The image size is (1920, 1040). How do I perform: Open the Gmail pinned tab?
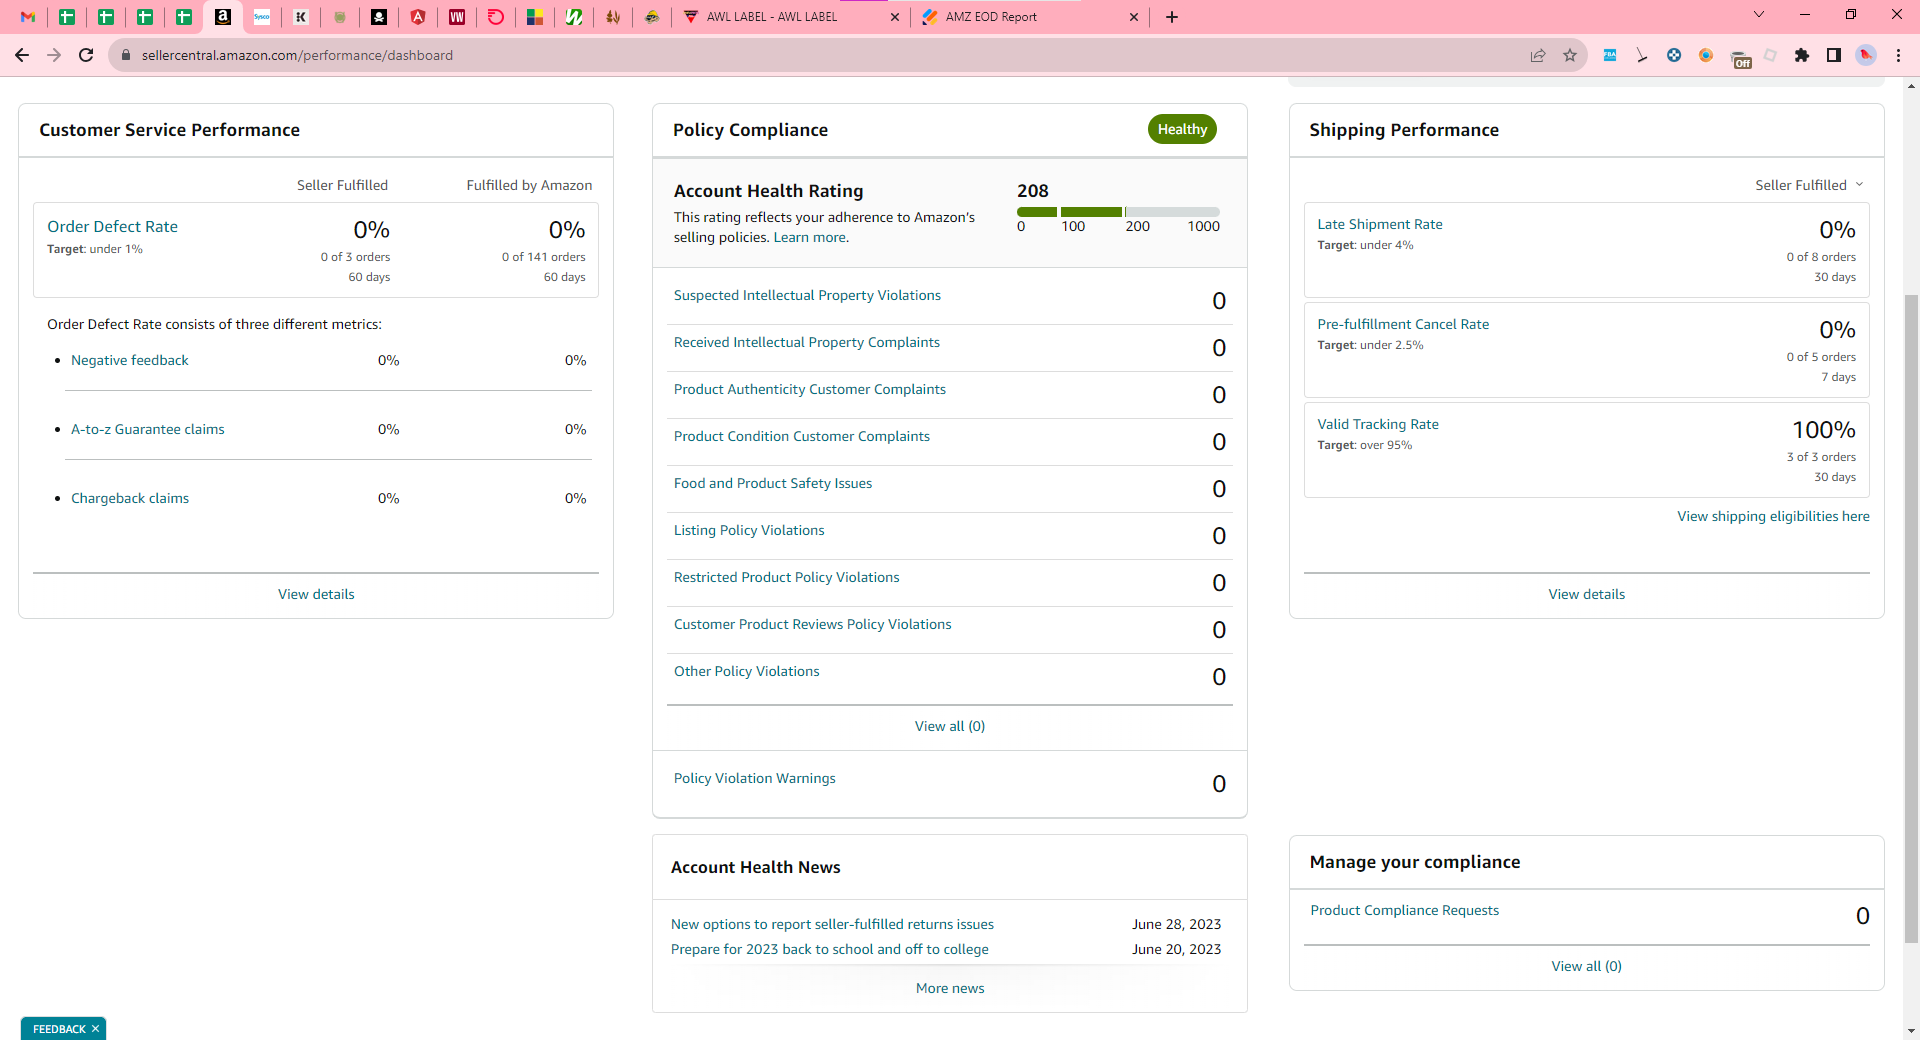28,17
